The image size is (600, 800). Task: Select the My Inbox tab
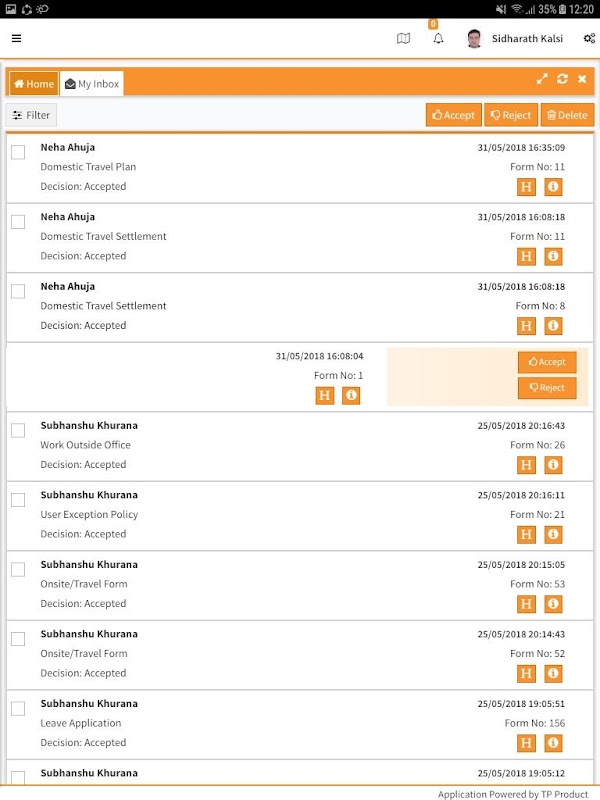pos(92,84)
